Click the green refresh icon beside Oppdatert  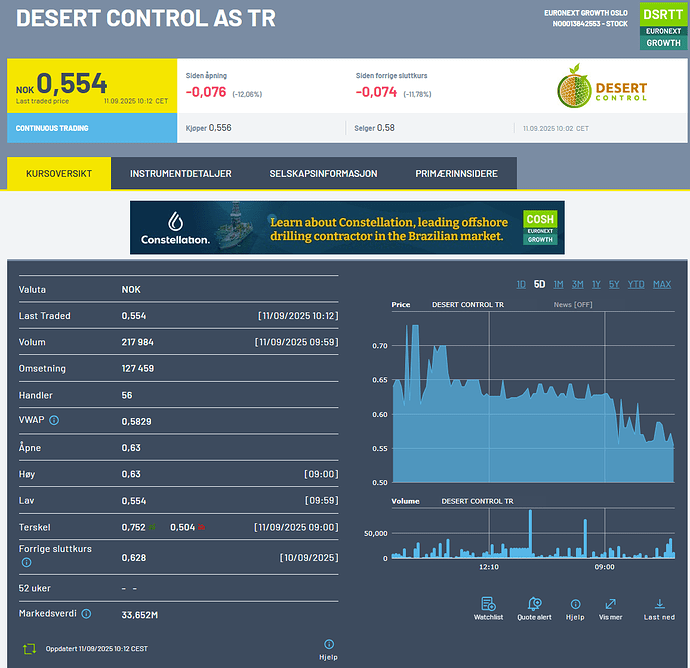point(29,649)
